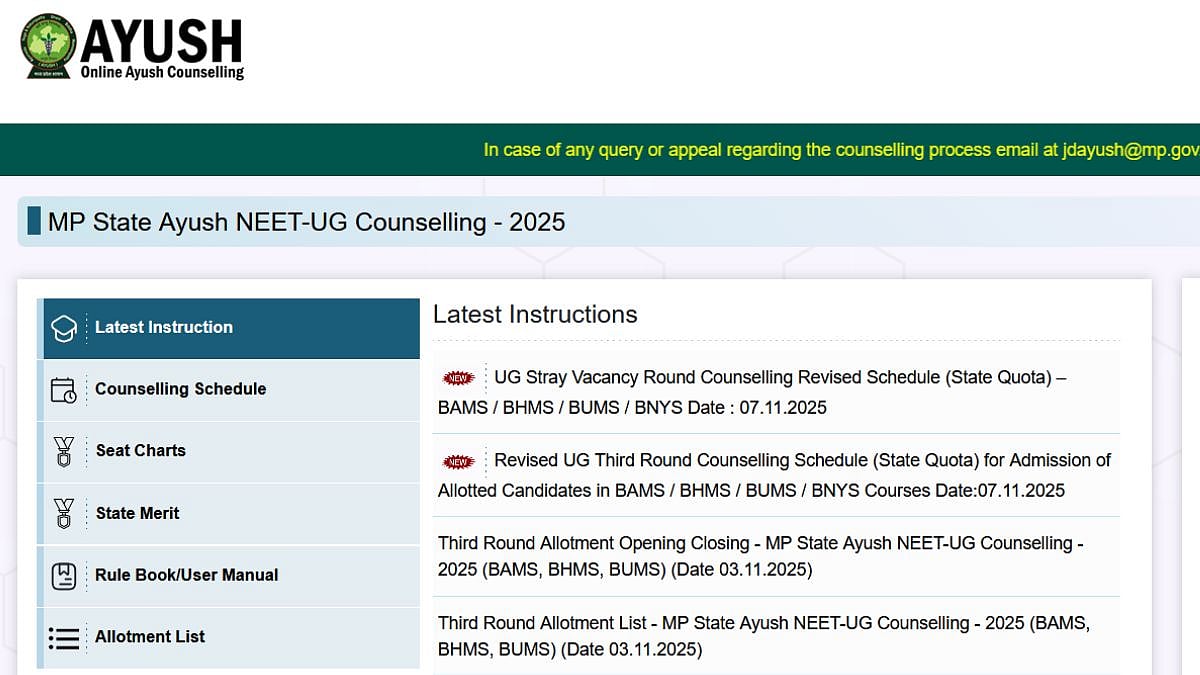This screenshot has width=1200, height=675.
Task: Open the Seat Charts menu item
Action: [141, 451]
